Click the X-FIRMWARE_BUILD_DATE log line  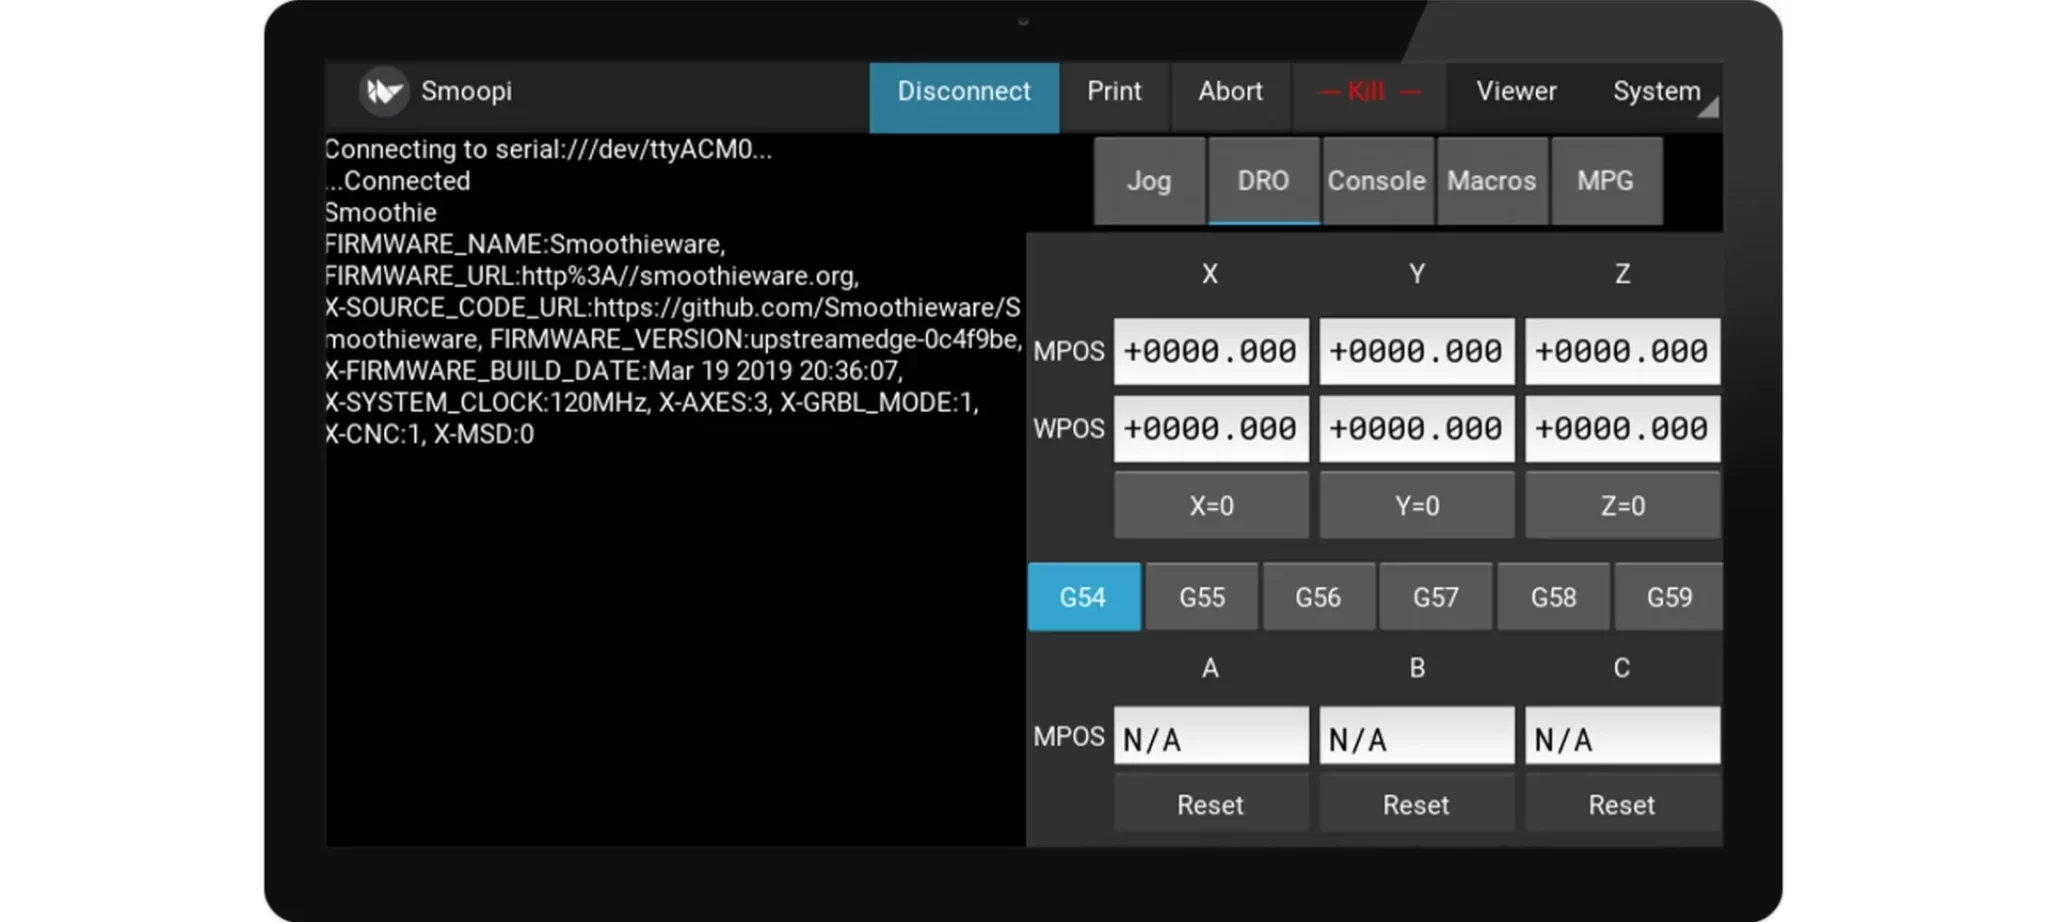[x=614, y=371]
